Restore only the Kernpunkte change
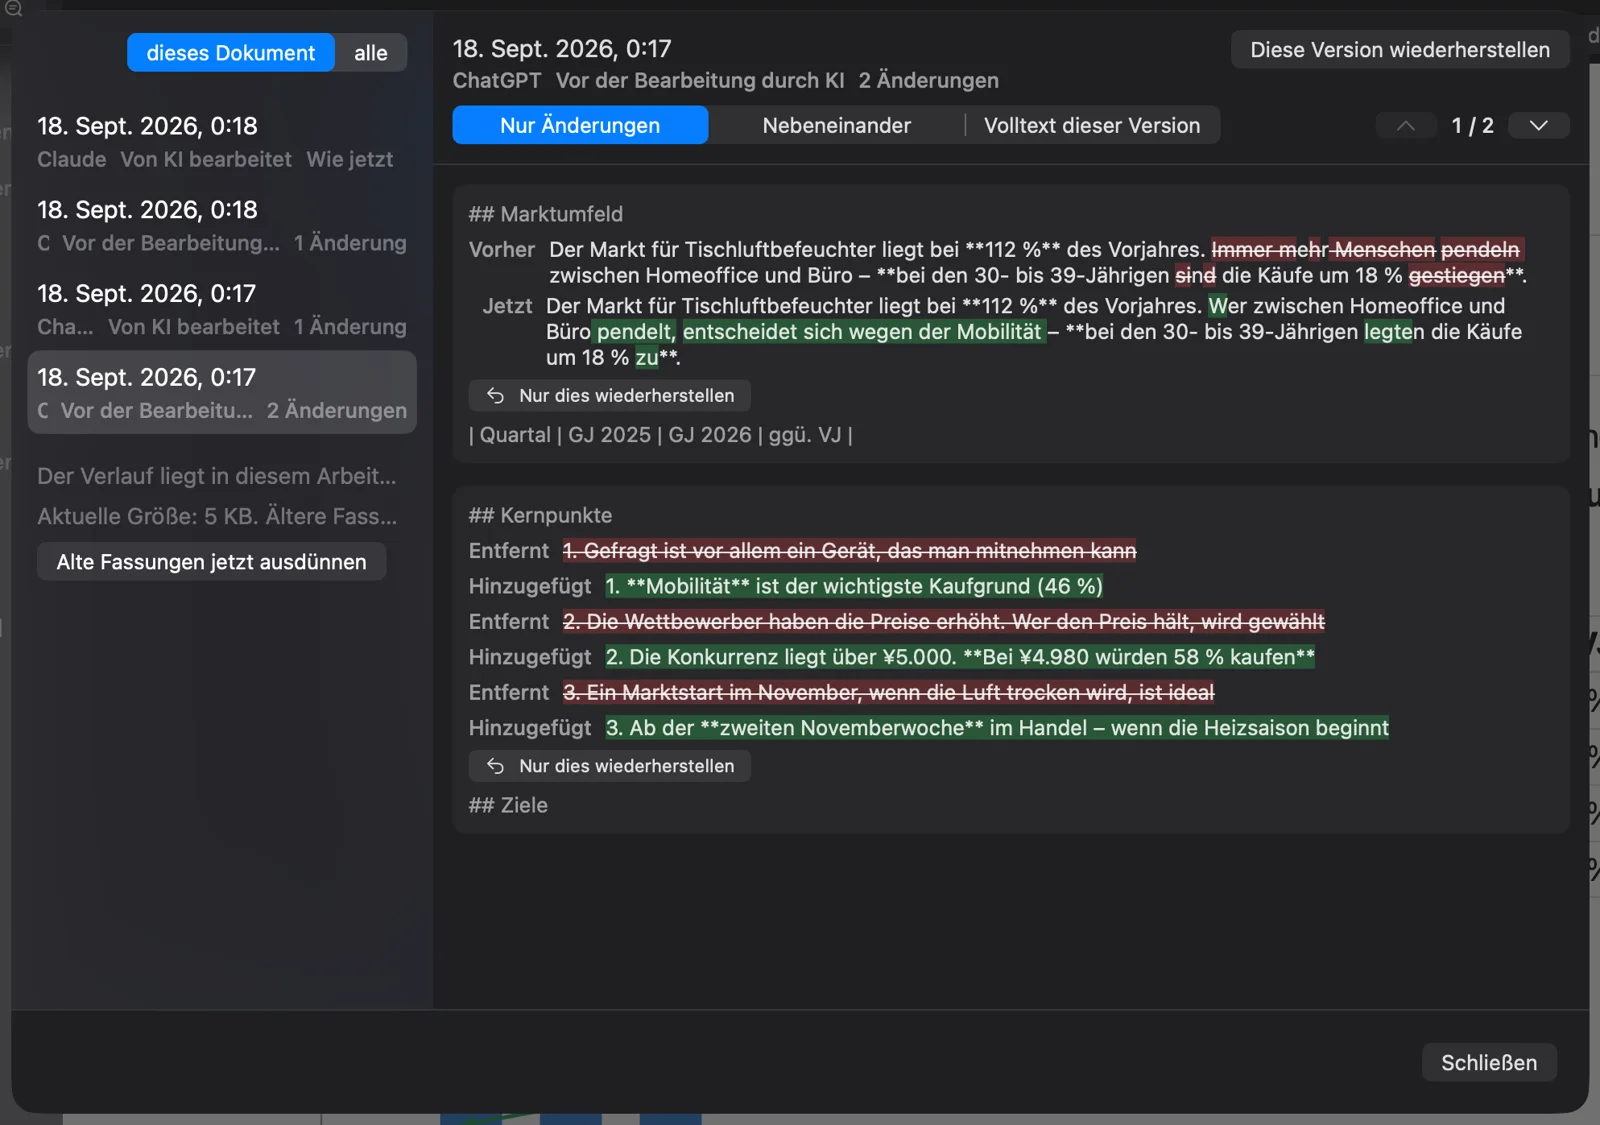 click(610, 766)
